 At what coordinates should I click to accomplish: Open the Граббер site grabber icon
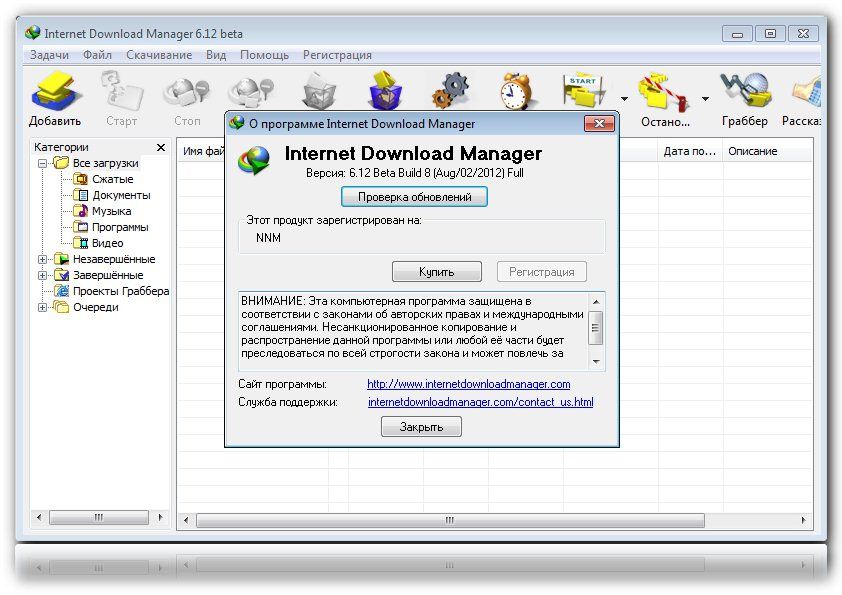(x=745, y=90)
